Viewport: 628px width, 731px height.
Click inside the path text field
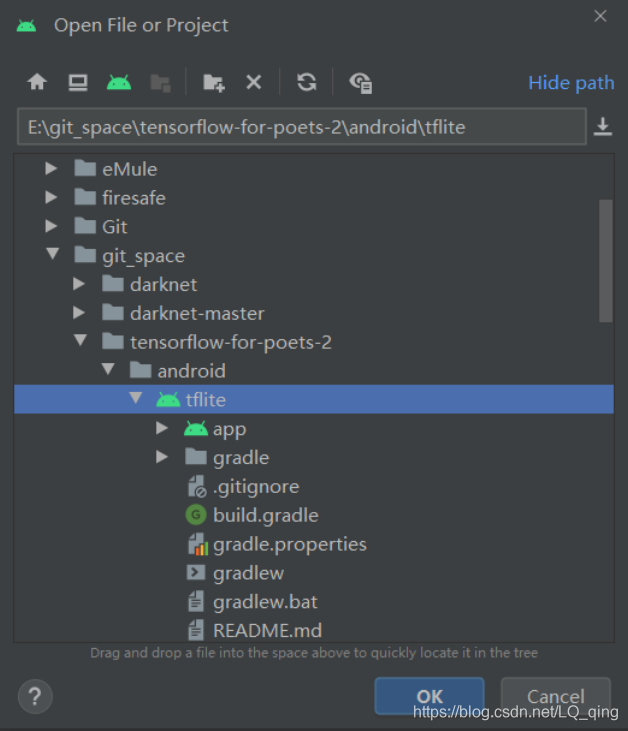302,126
